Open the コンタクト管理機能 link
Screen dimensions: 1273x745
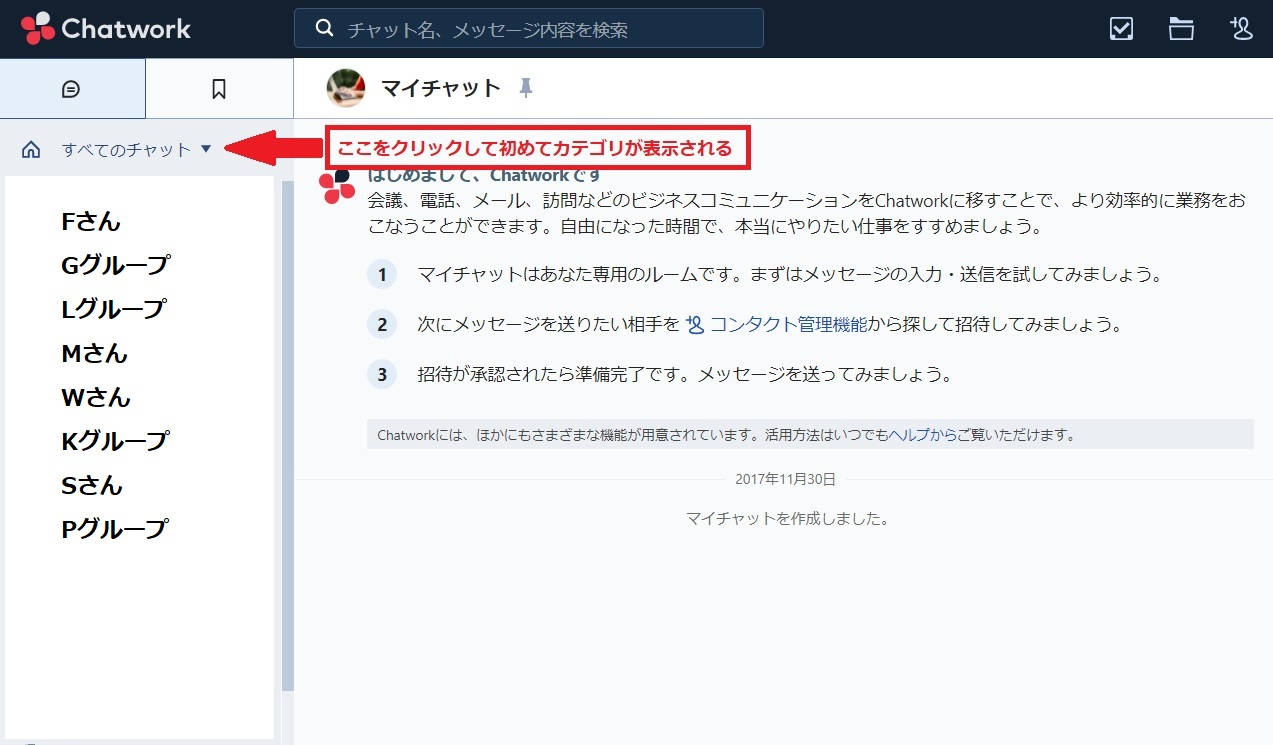click(x=788, y=325)
